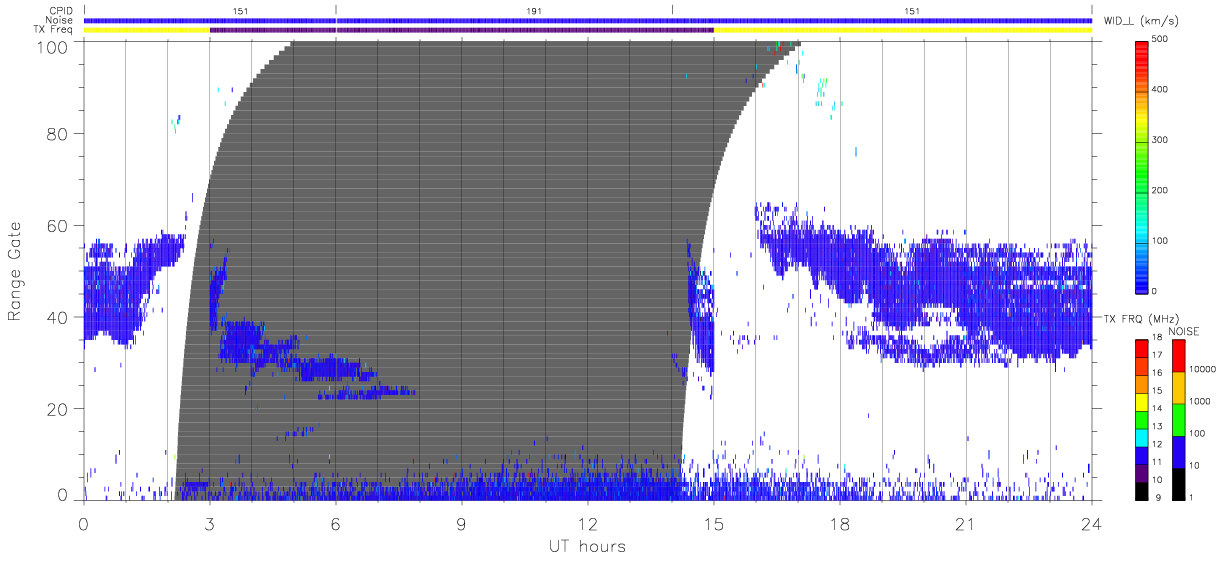Click the 3 tick on the UT hours axis

click(210, 523)
